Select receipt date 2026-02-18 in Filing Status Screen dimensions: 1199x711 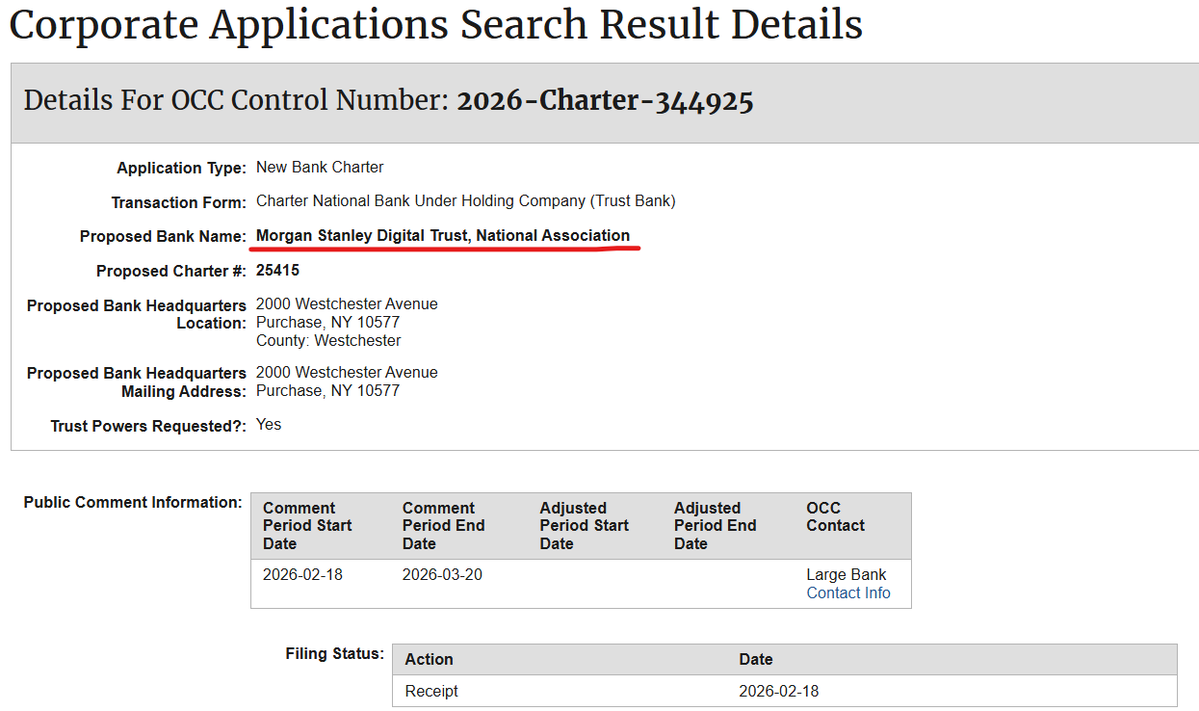tap(778, 691)
